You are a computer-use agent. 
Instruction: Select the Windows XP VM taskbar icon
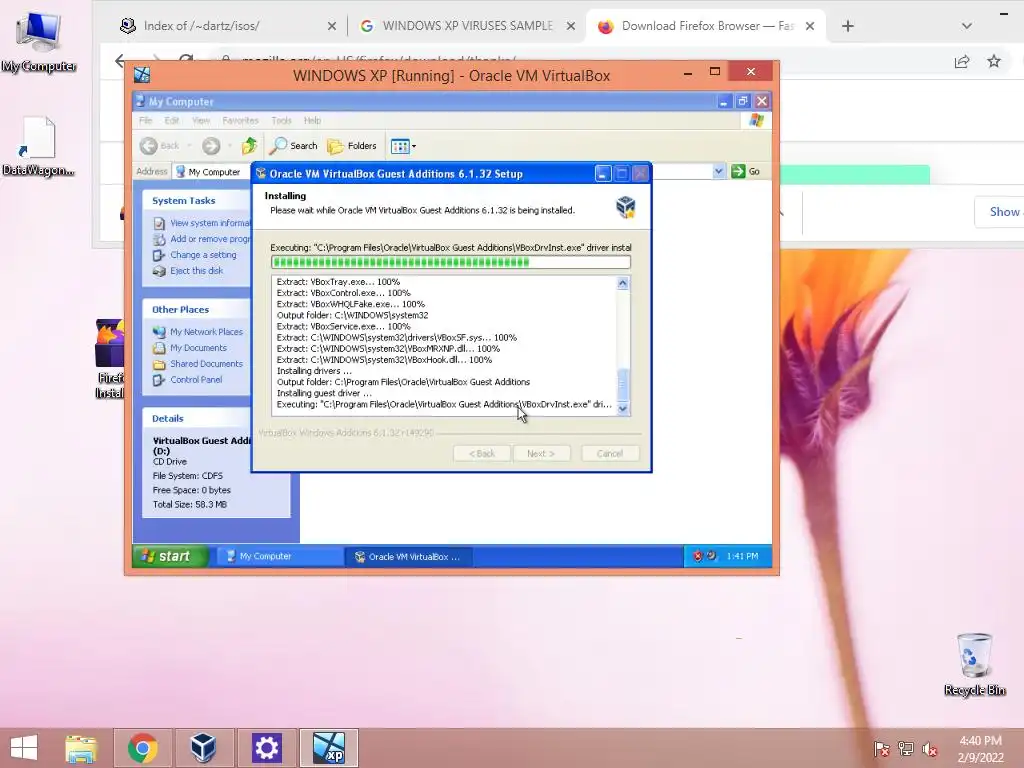(x=328, y=748)
